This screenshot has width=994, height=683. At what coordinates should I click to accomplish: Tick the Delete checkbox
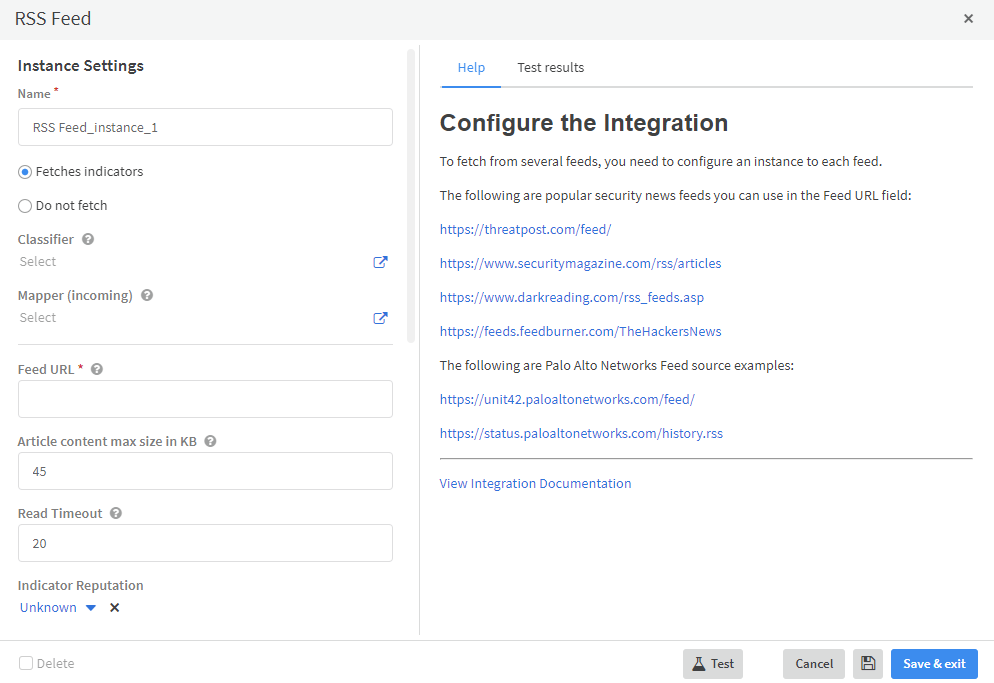pyautogui.click(x=26, y=663)
